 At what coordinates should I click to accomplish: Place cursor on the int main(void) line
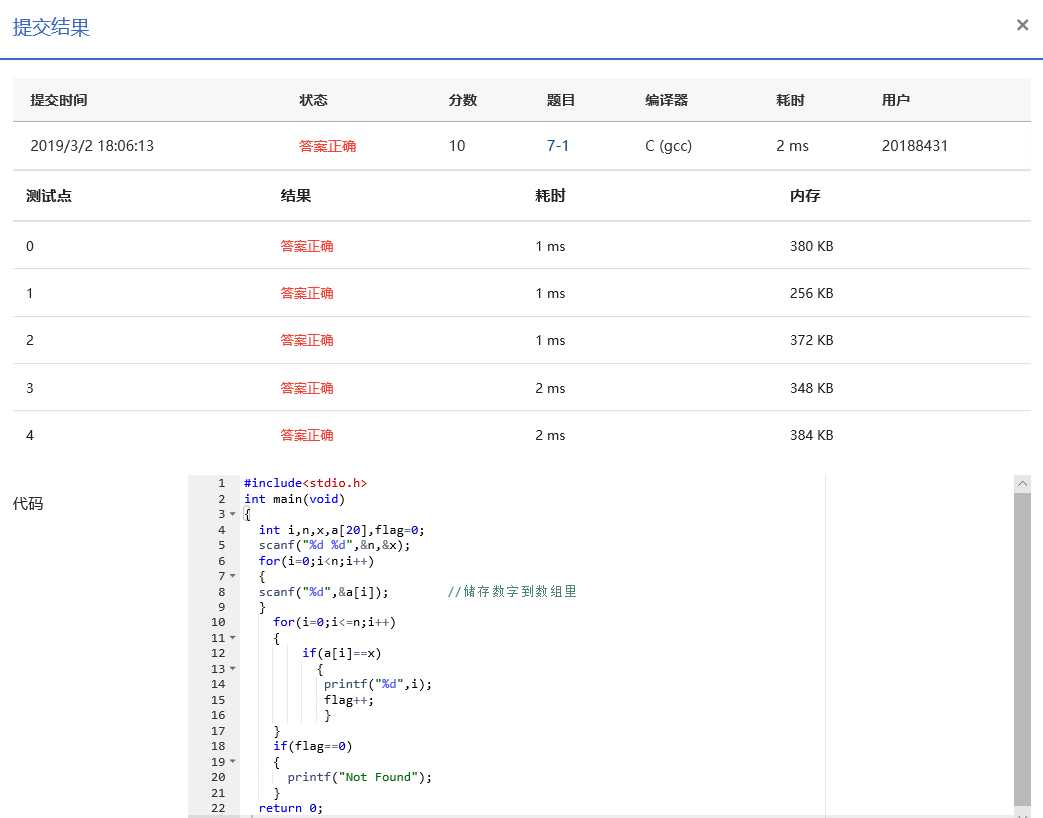294,499
